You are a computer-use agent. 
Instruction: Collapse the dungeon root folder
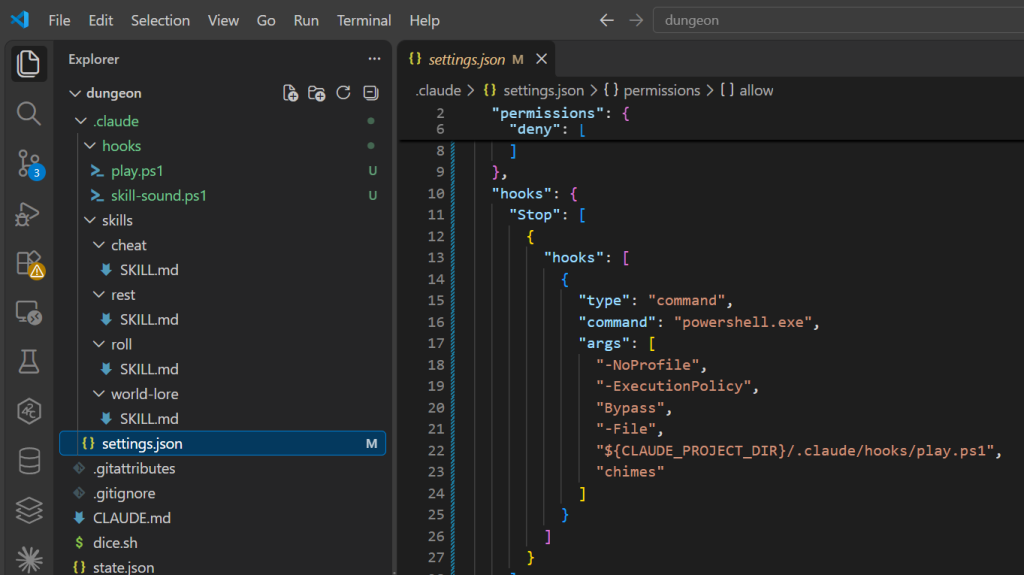(75, 93)
